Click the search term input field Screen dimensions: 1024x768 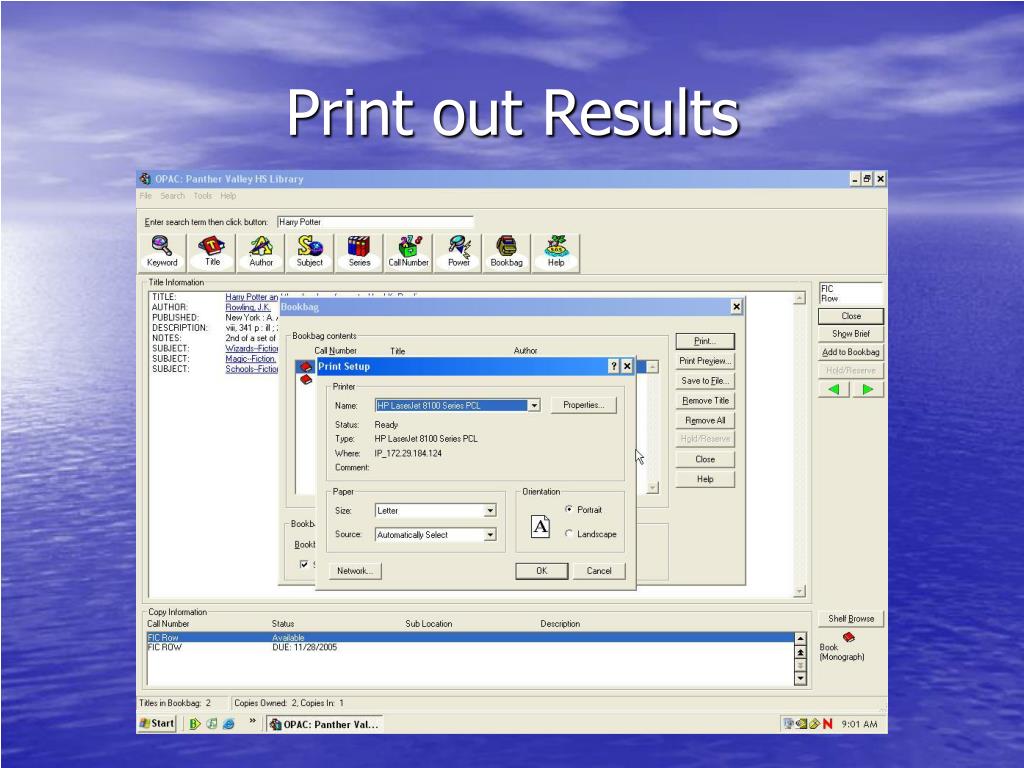coord(375,222)
